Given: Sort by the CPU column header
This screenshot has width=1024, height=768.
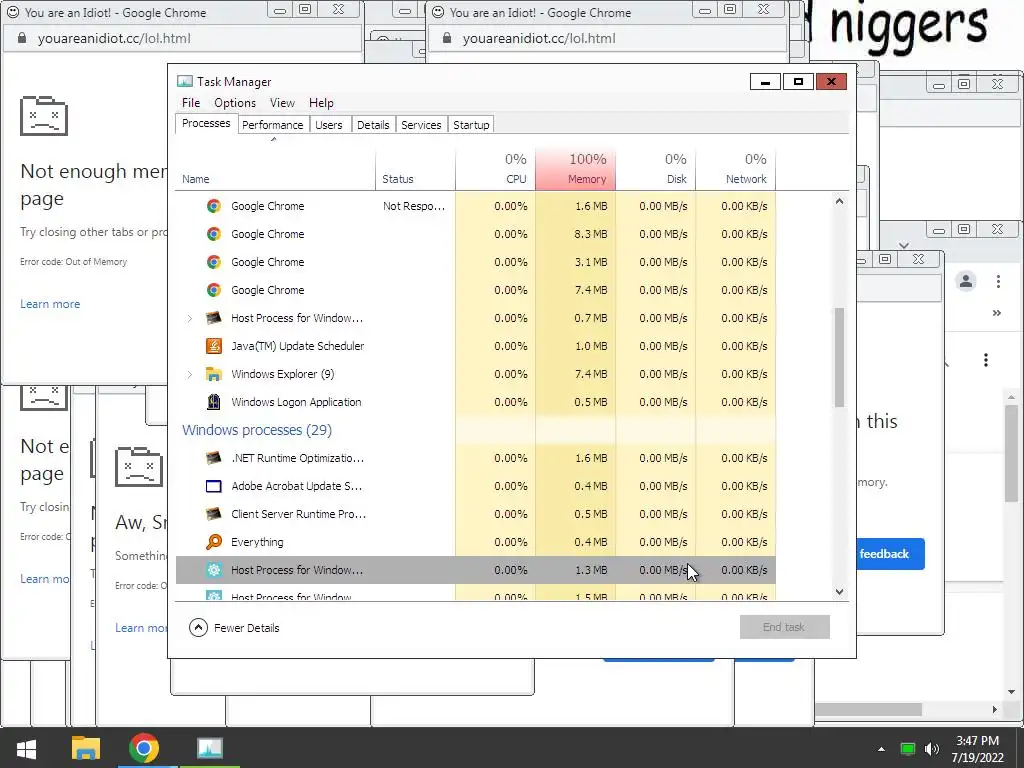Looking at the screenshot, I should click(x=495, y=170).
